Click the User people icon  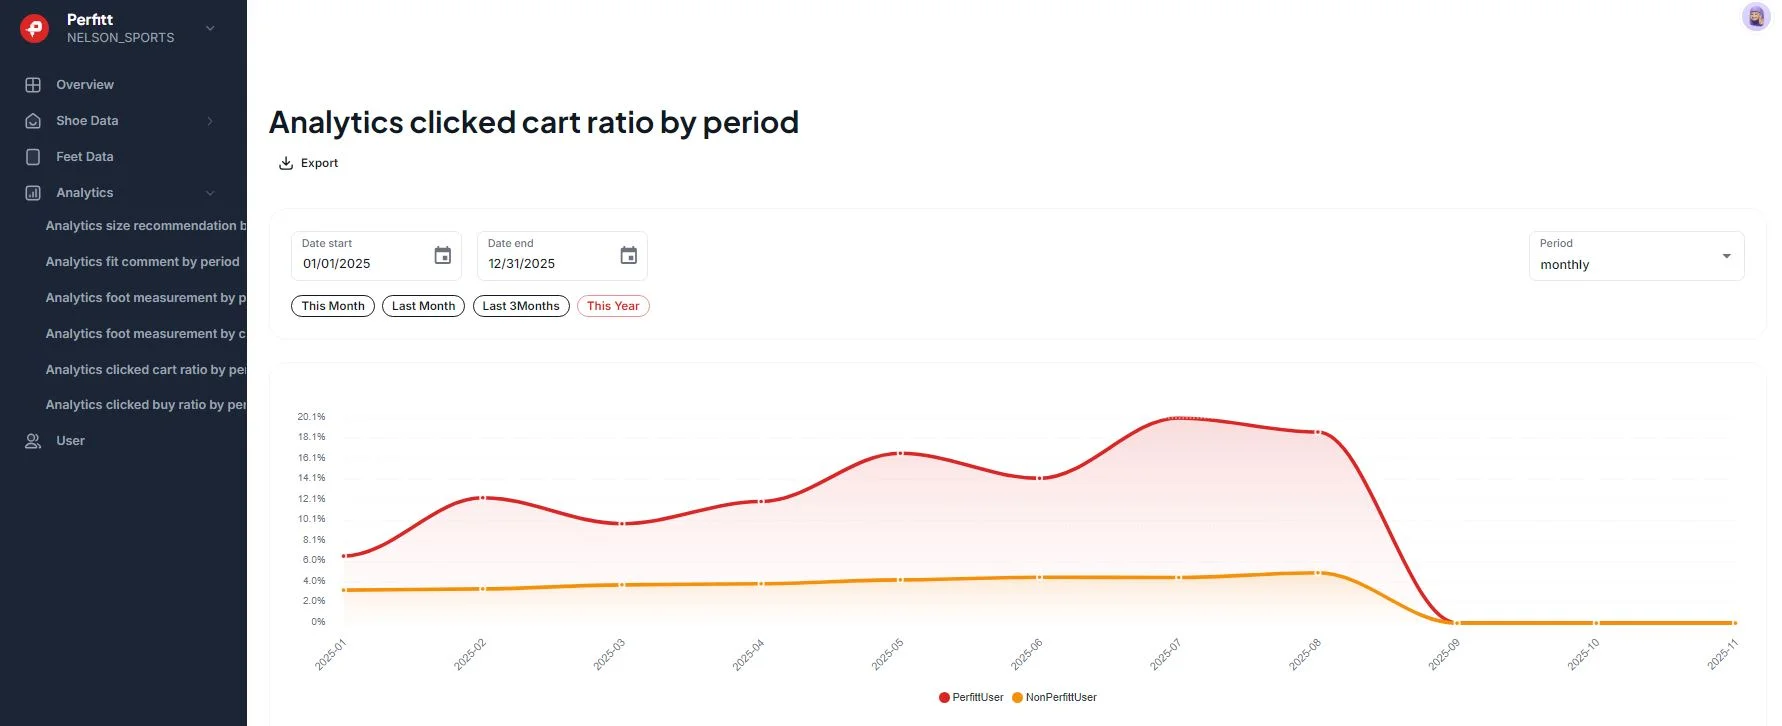click(x=33, y=441)
